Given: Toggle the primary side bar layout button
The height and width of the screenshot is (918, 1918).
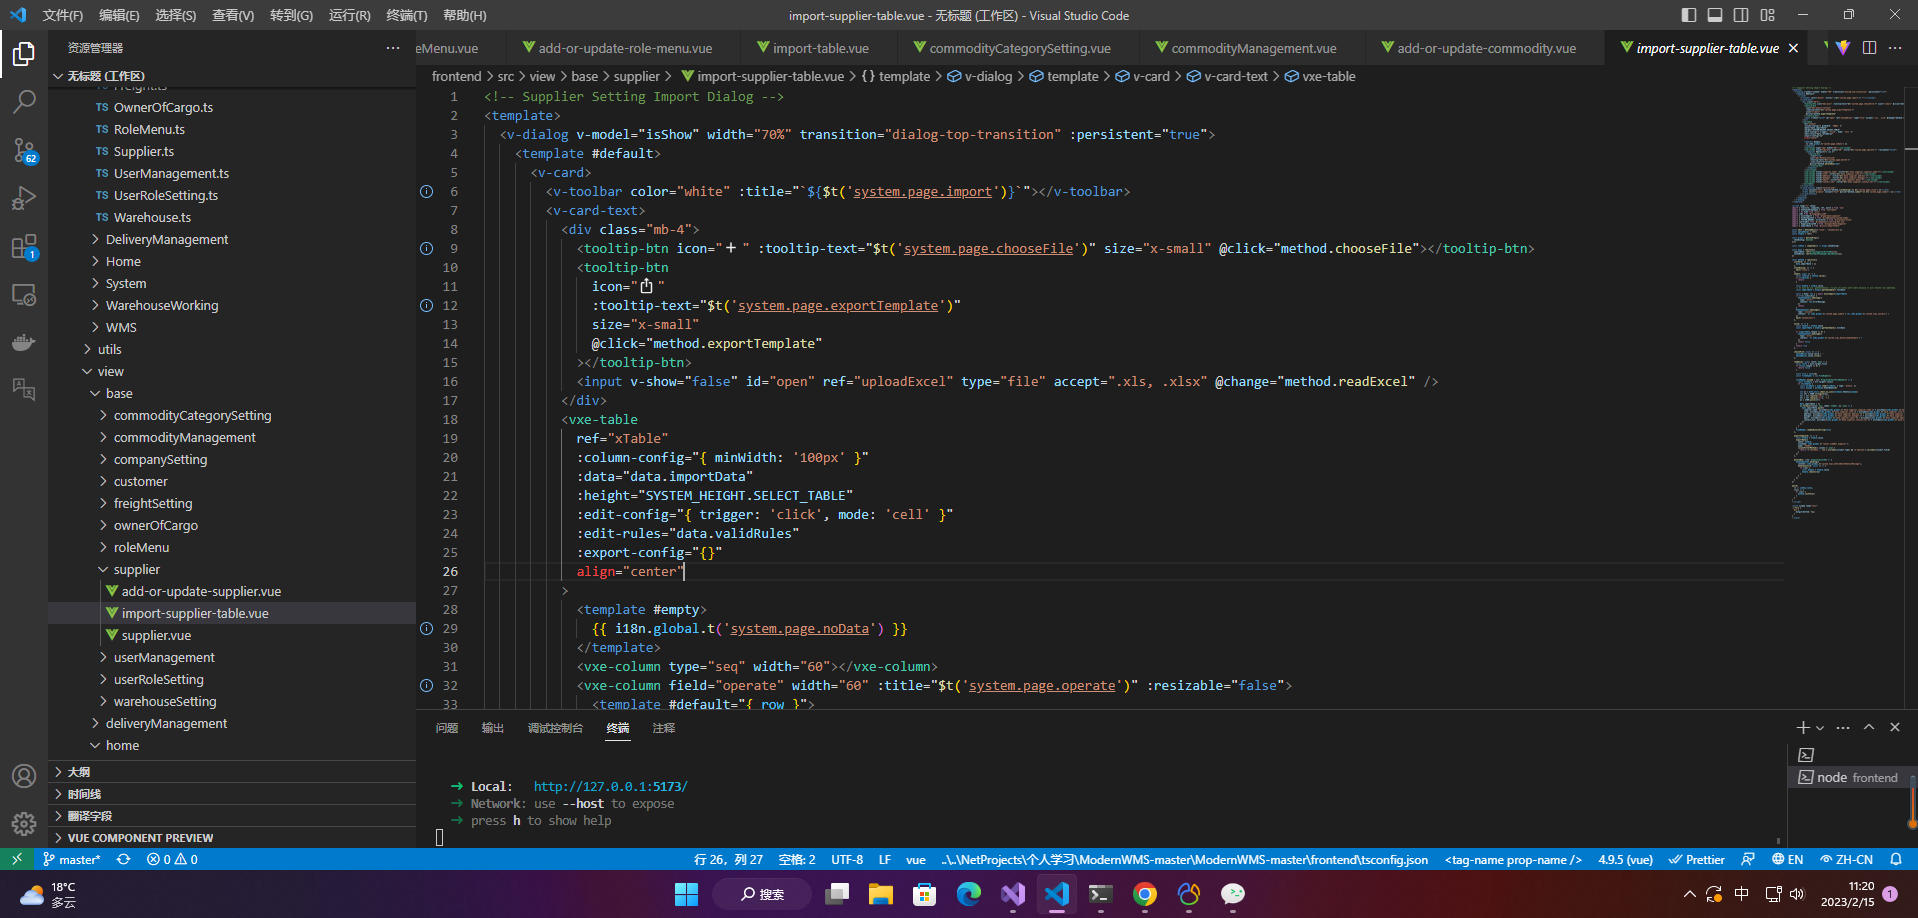Looking at the screenshot, I should point(1689,15).
